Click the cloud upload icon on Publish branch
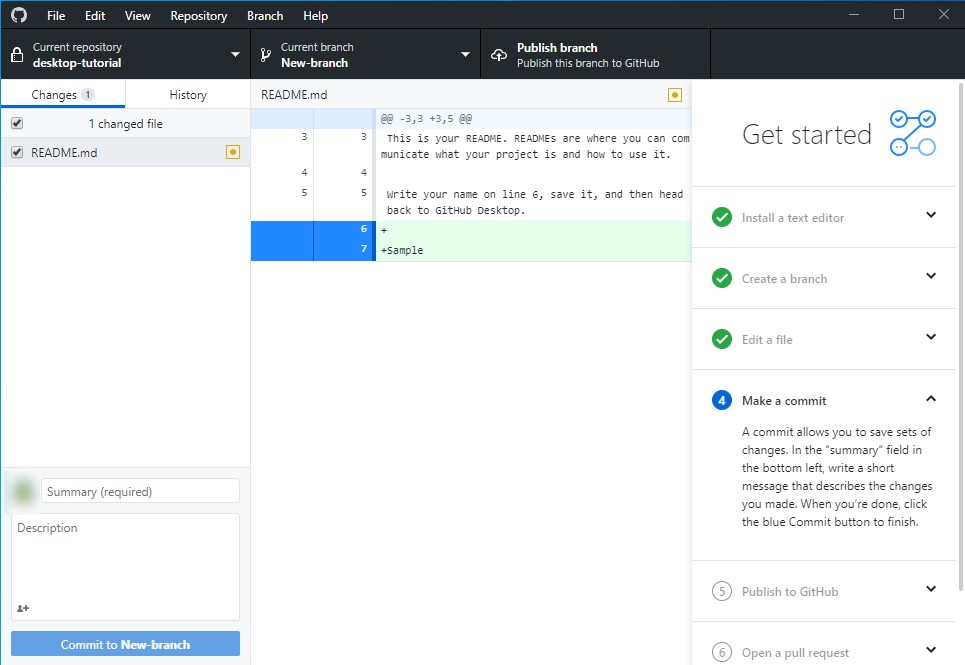The image size is (965, 665). (499, 53)
